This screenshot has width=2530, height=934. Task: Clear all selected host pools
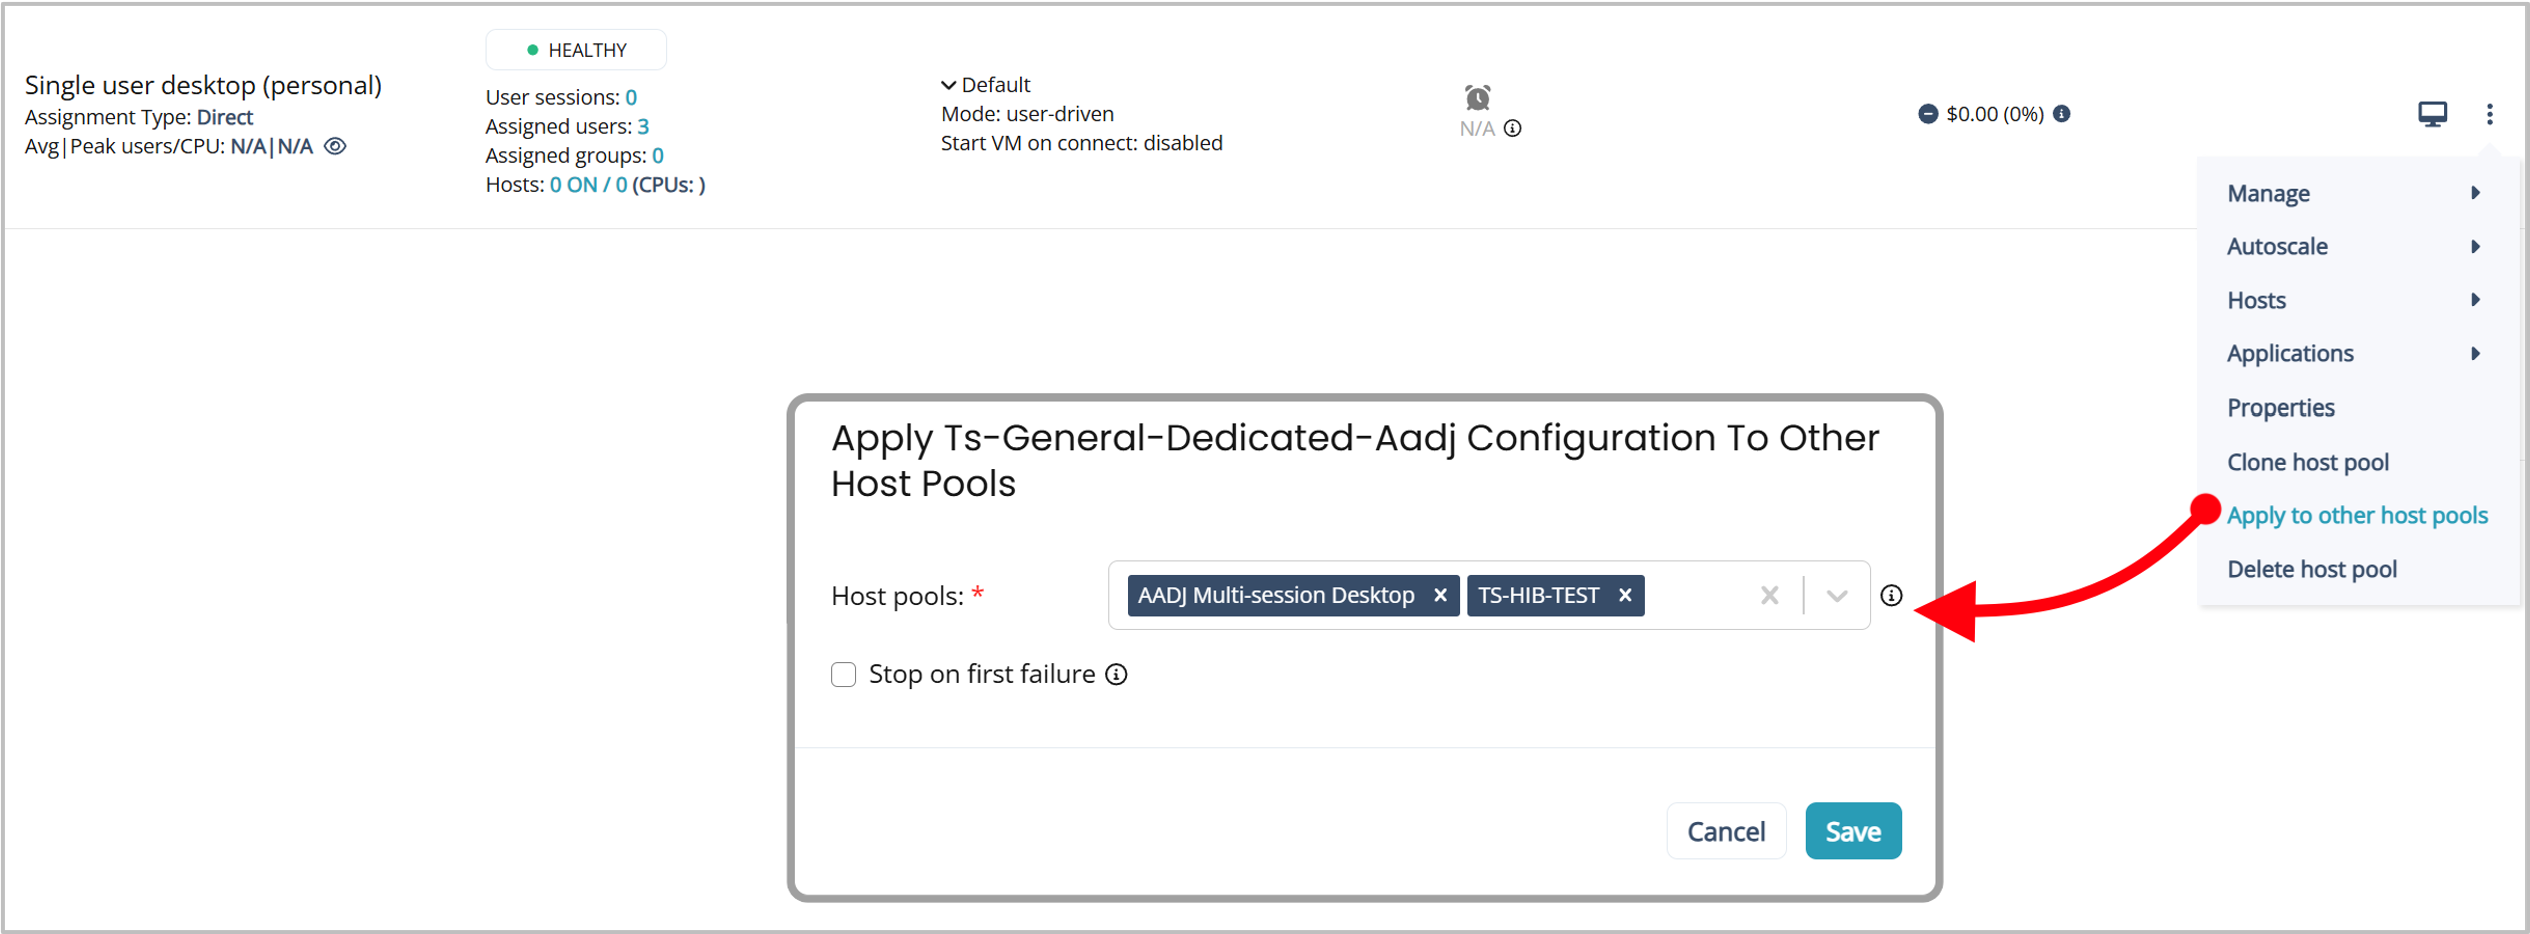1769,595
